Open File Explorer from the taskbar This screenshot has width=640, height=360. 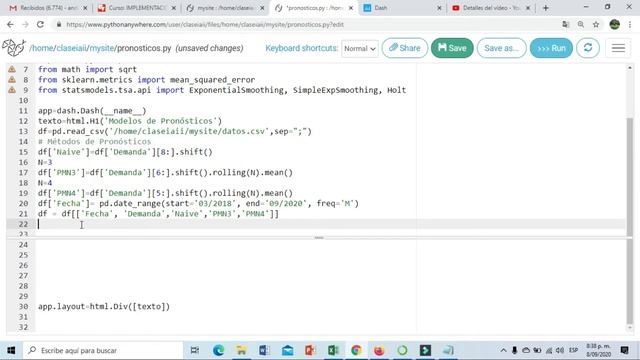tap(241, 350)
